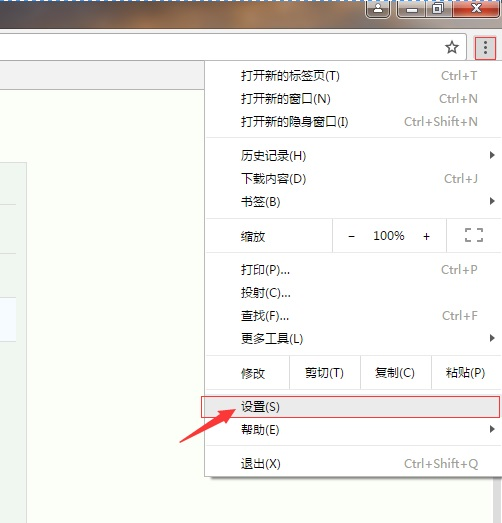Decrease zoom with the minus button
This screenshot has height=523, width=502.
pos(351,236)
